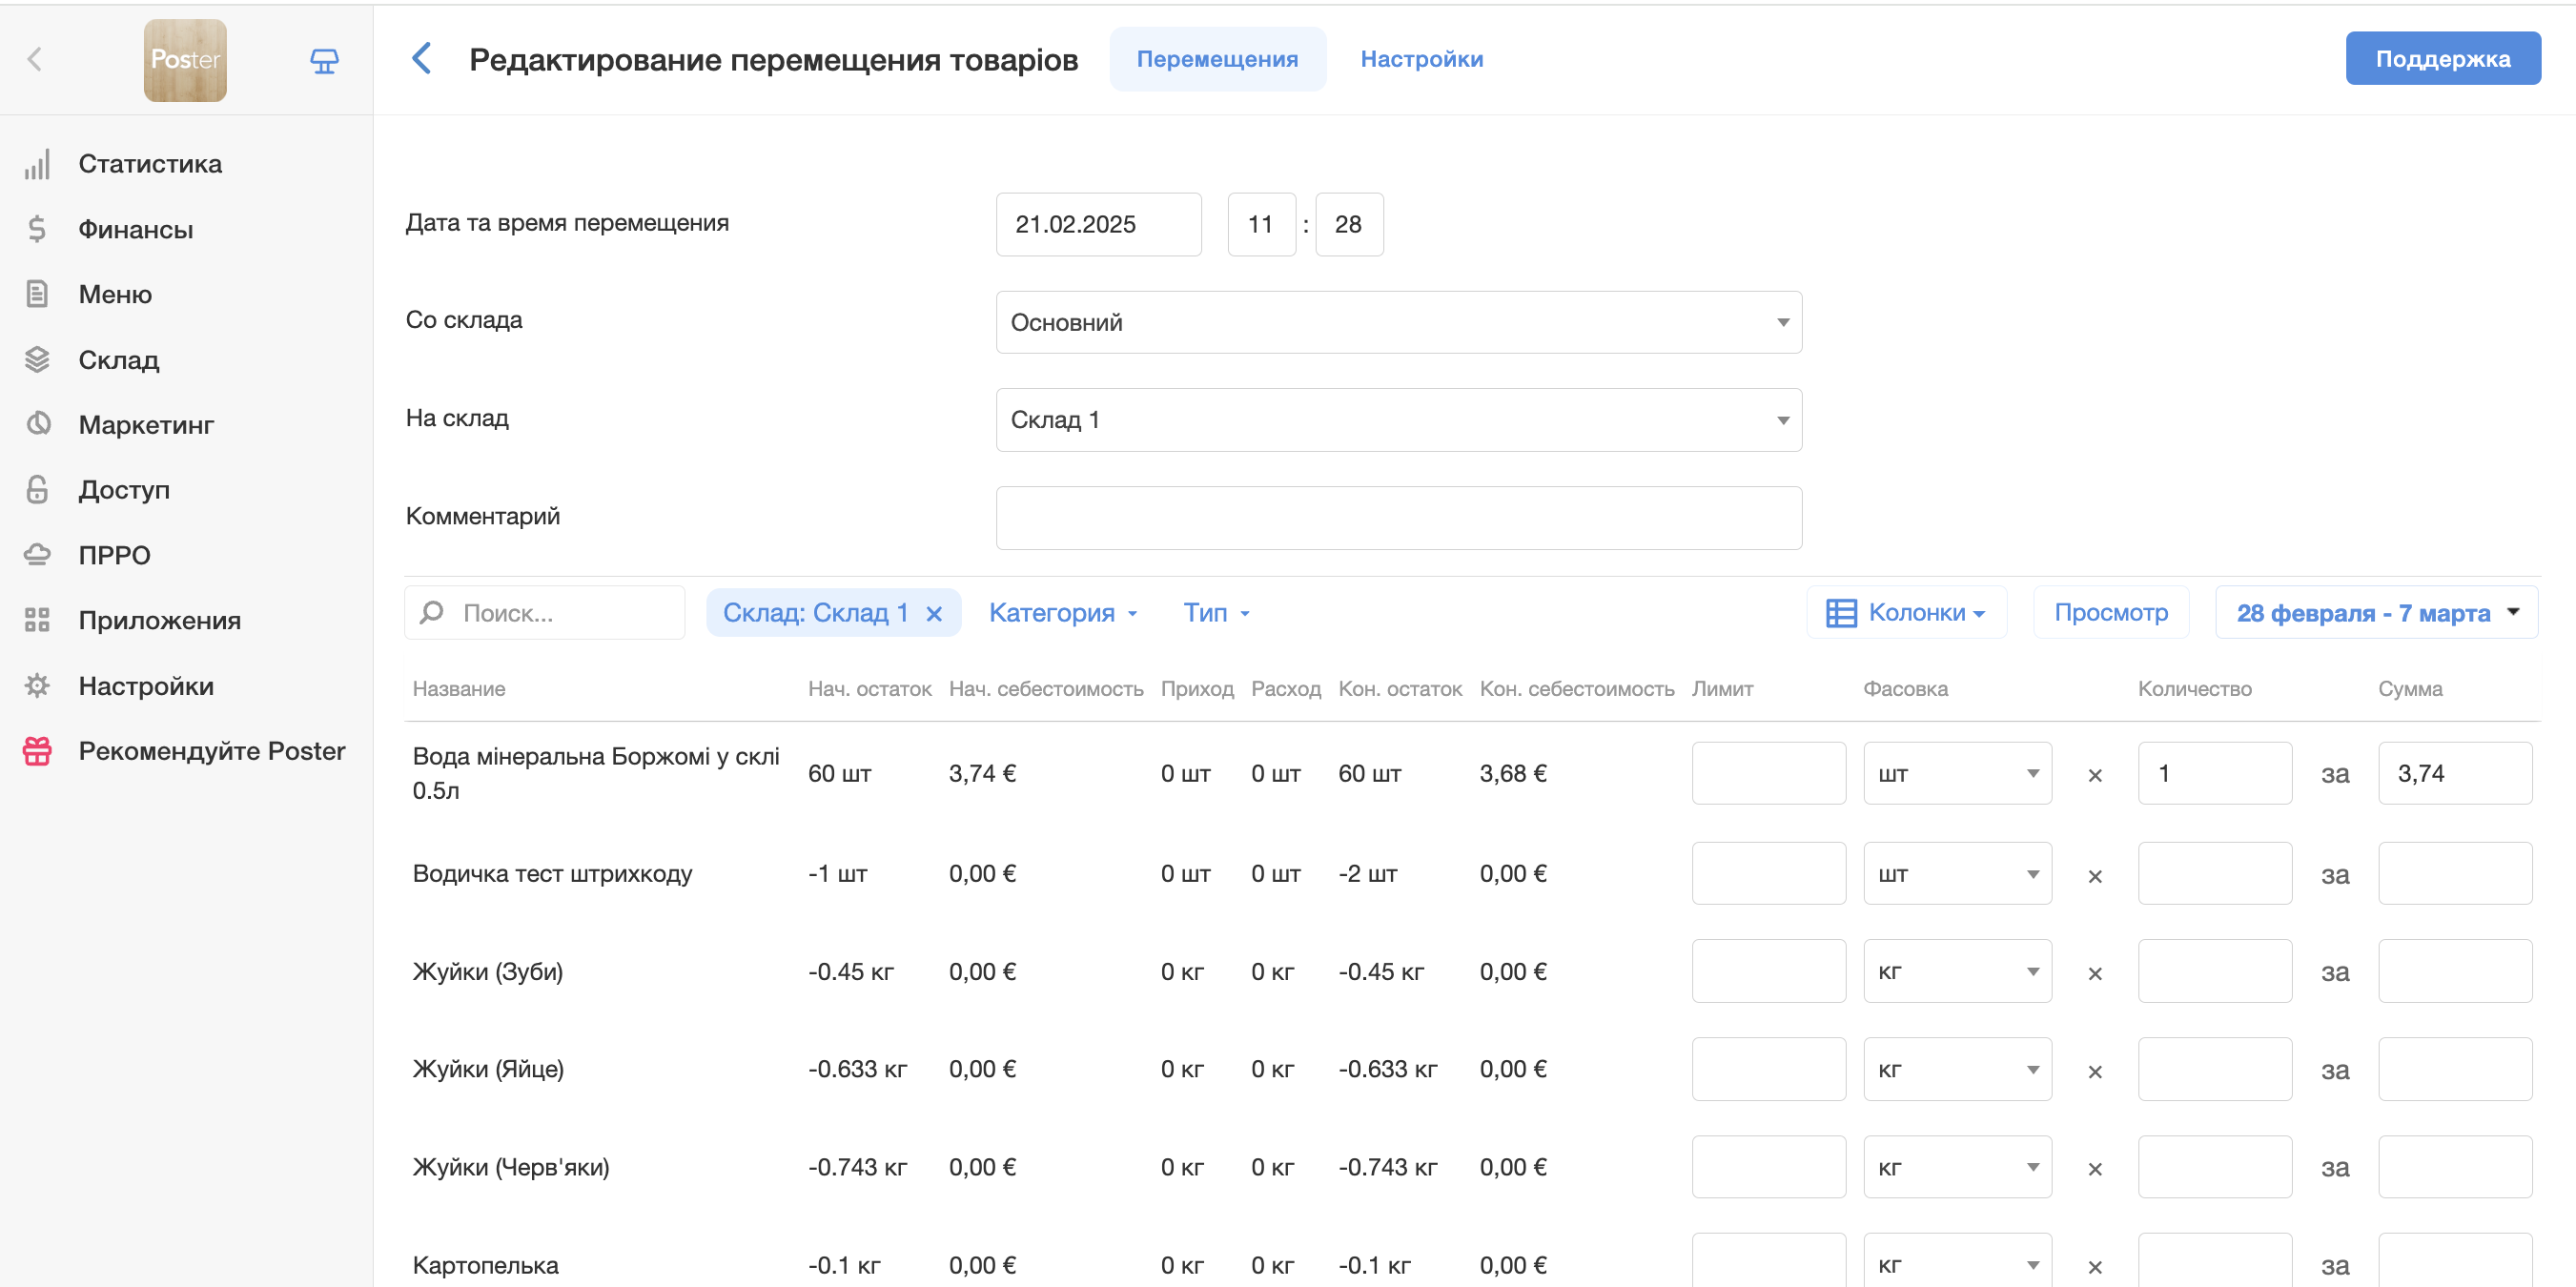Remove the Склад 1 filter chip

934,613
